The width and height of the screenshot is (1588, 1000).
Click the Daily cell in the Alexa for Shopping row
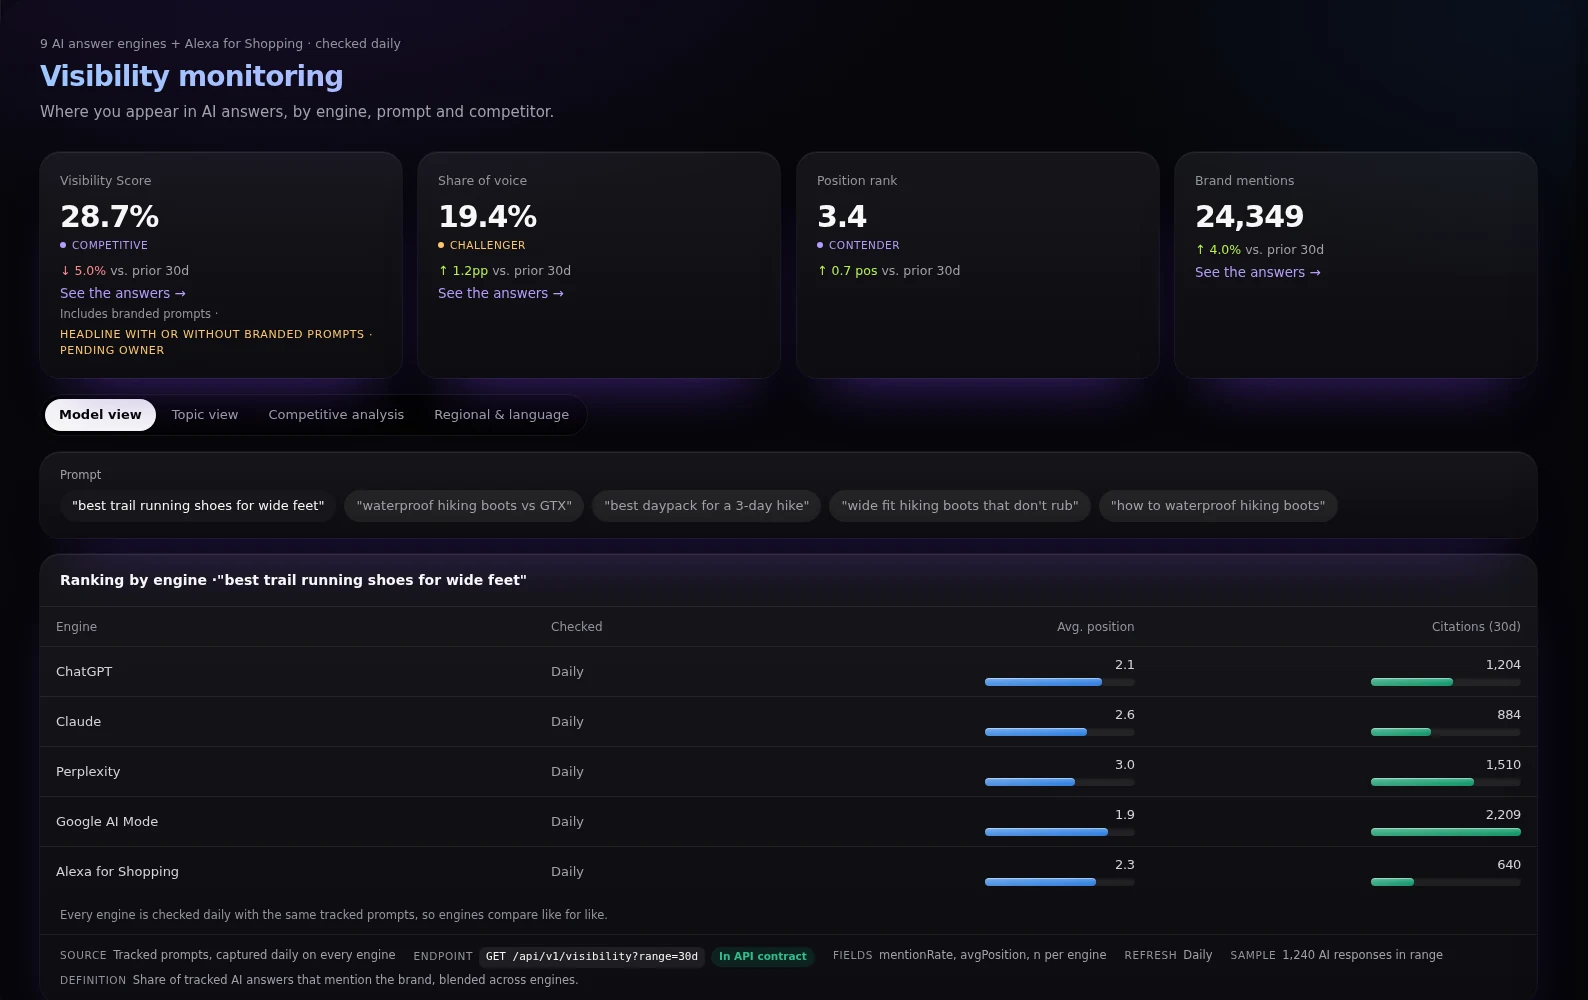pyautogui.click(x=567, y=872)
